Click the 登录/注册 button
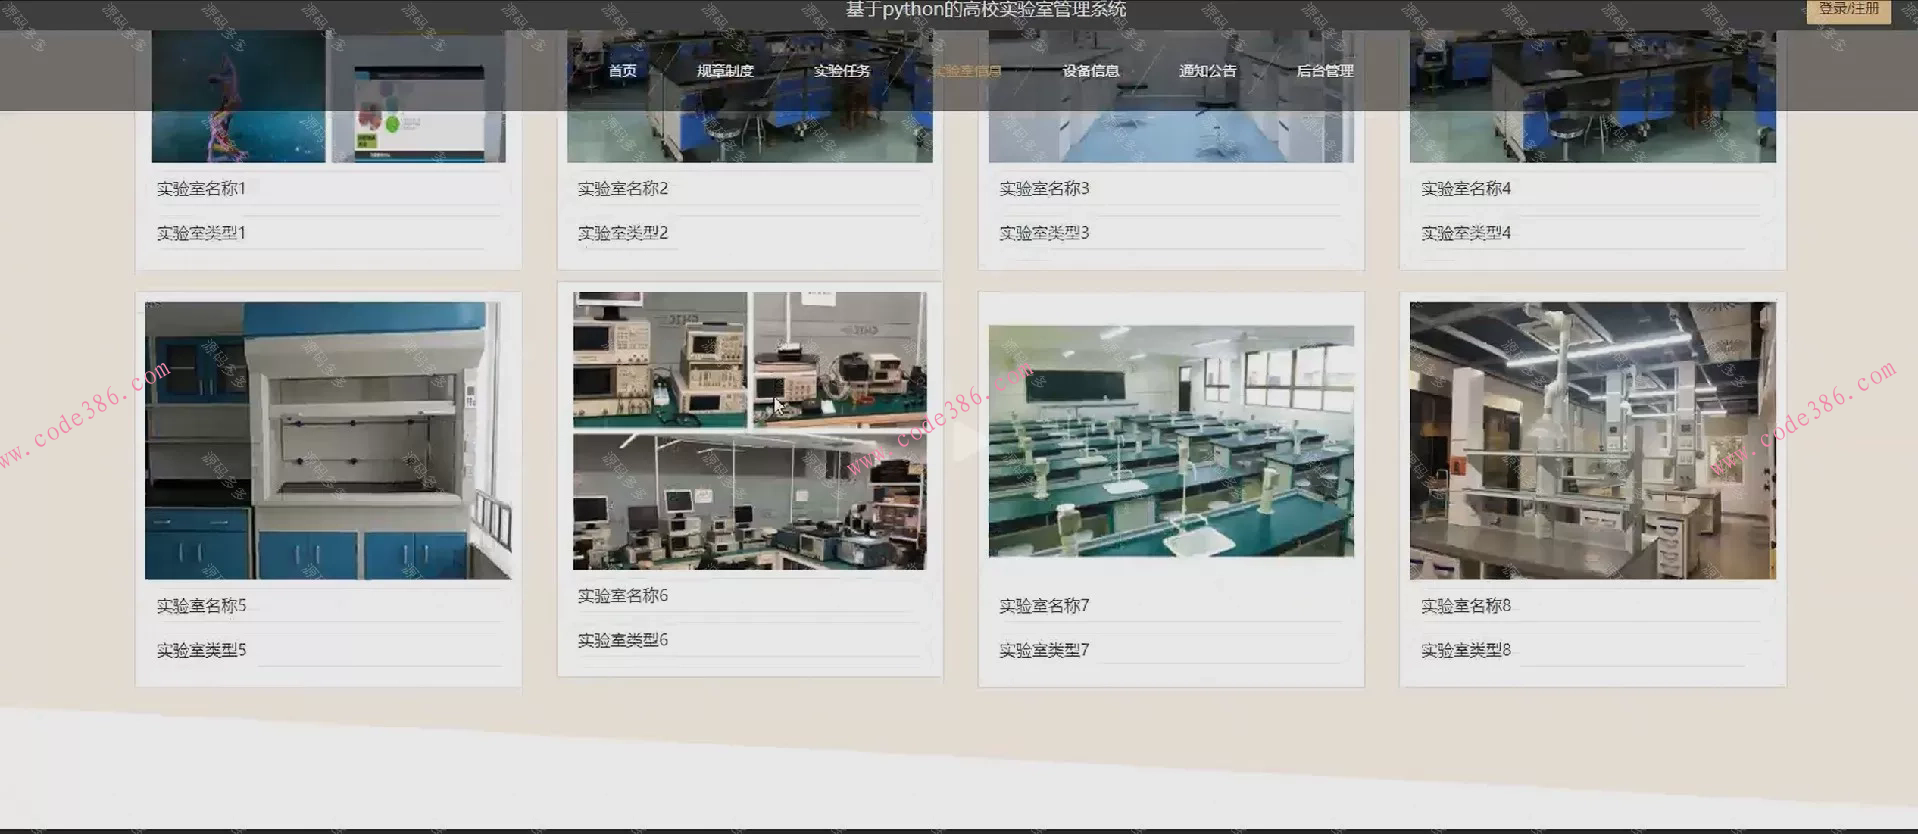 (x=1848, y=10)
